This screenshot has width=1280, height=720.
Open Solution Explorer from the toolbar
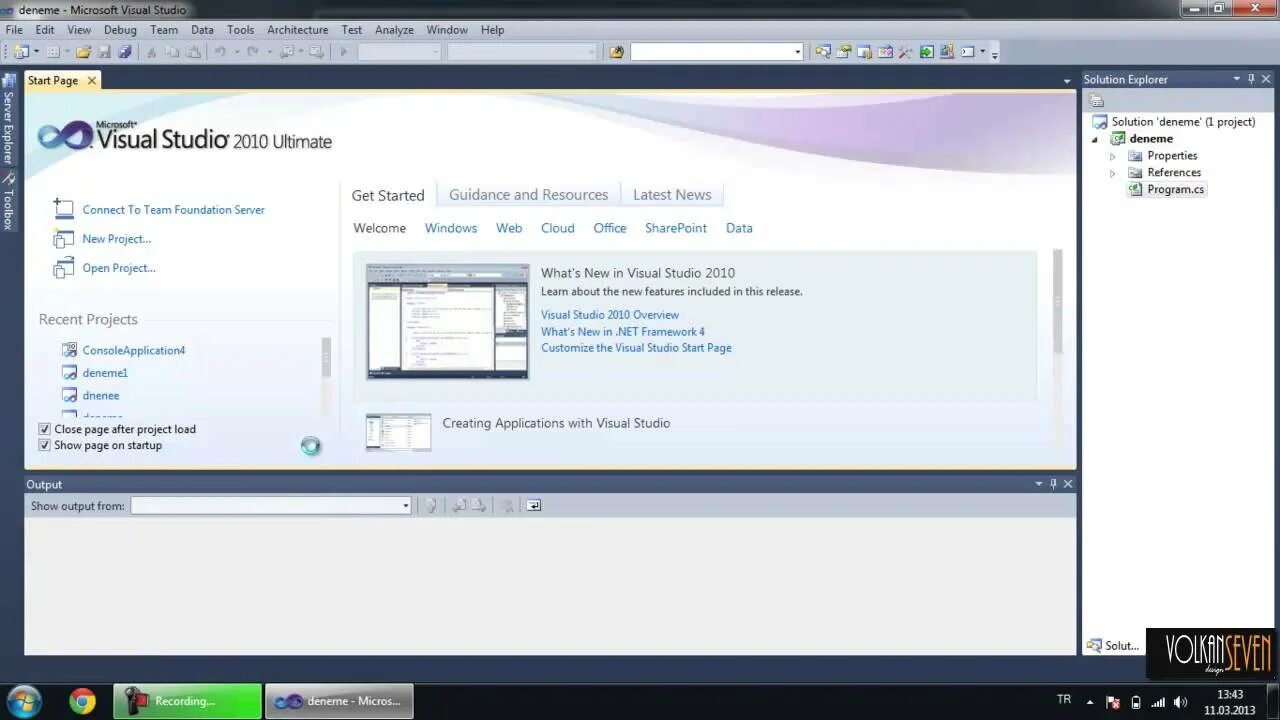pos(822,52)
